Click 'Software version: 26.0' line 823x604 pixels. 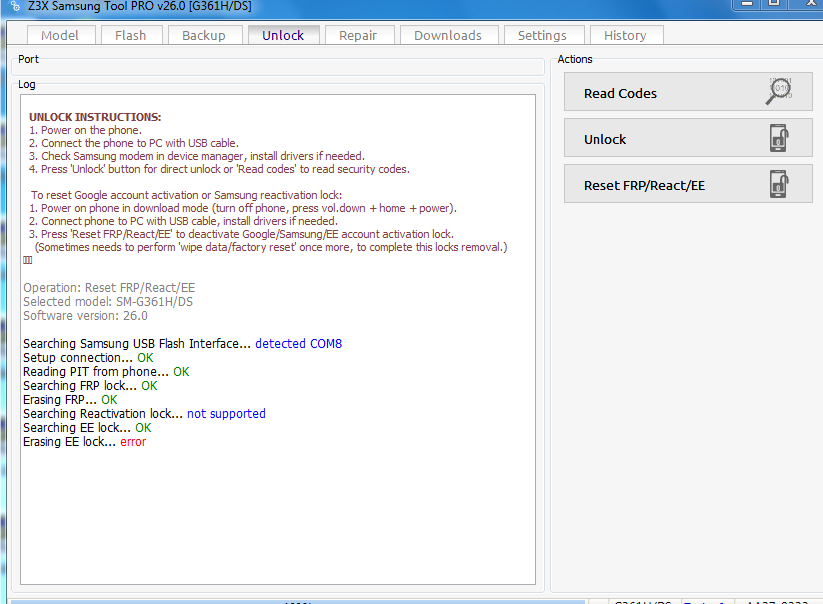86,316
